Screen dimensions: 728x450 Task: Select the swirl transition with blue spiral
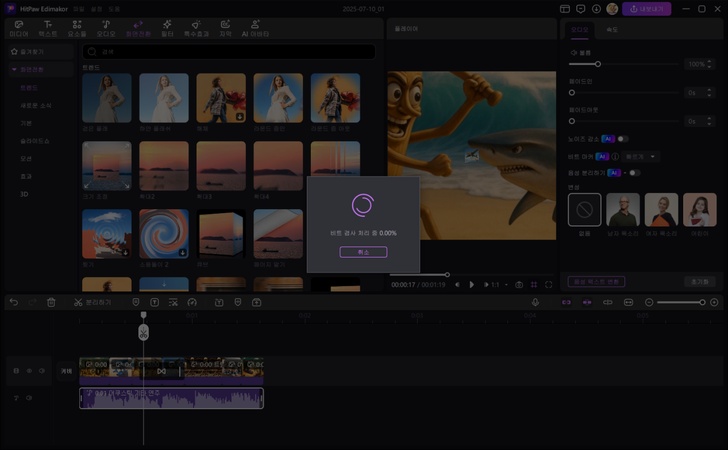click(164, 234)
